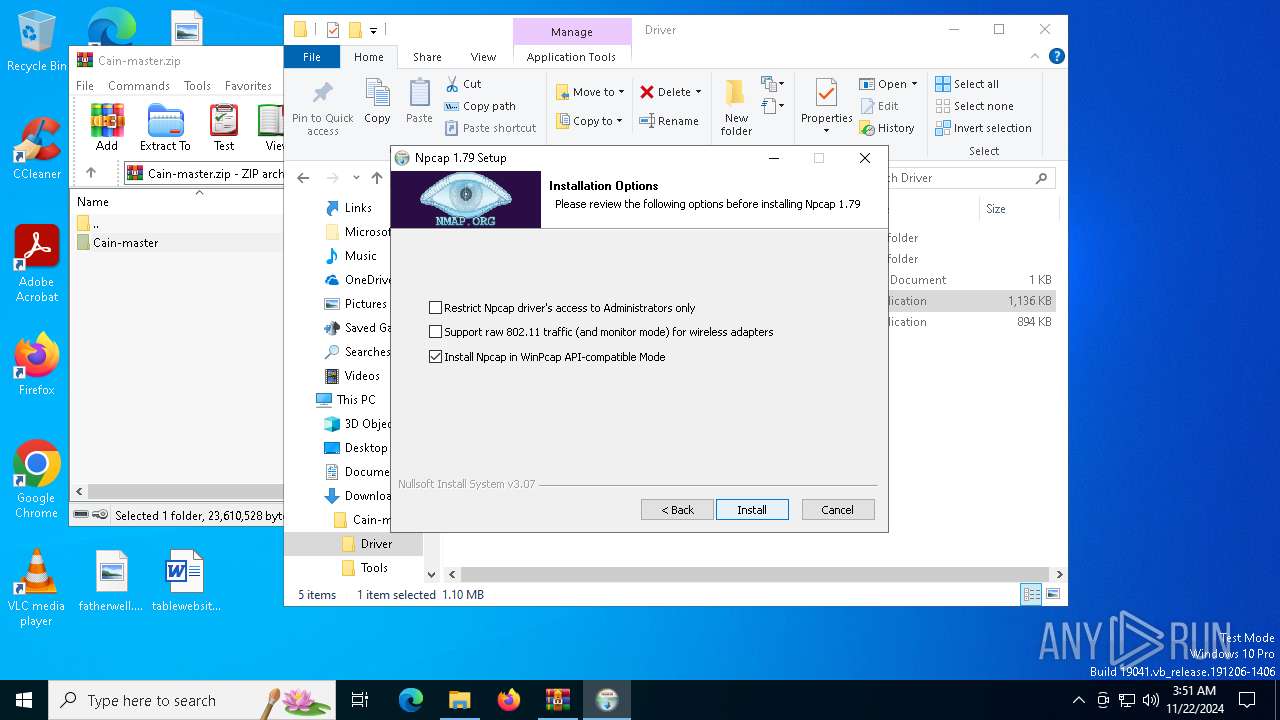Open the Delete dropdown arrow

tap(698, 92)
